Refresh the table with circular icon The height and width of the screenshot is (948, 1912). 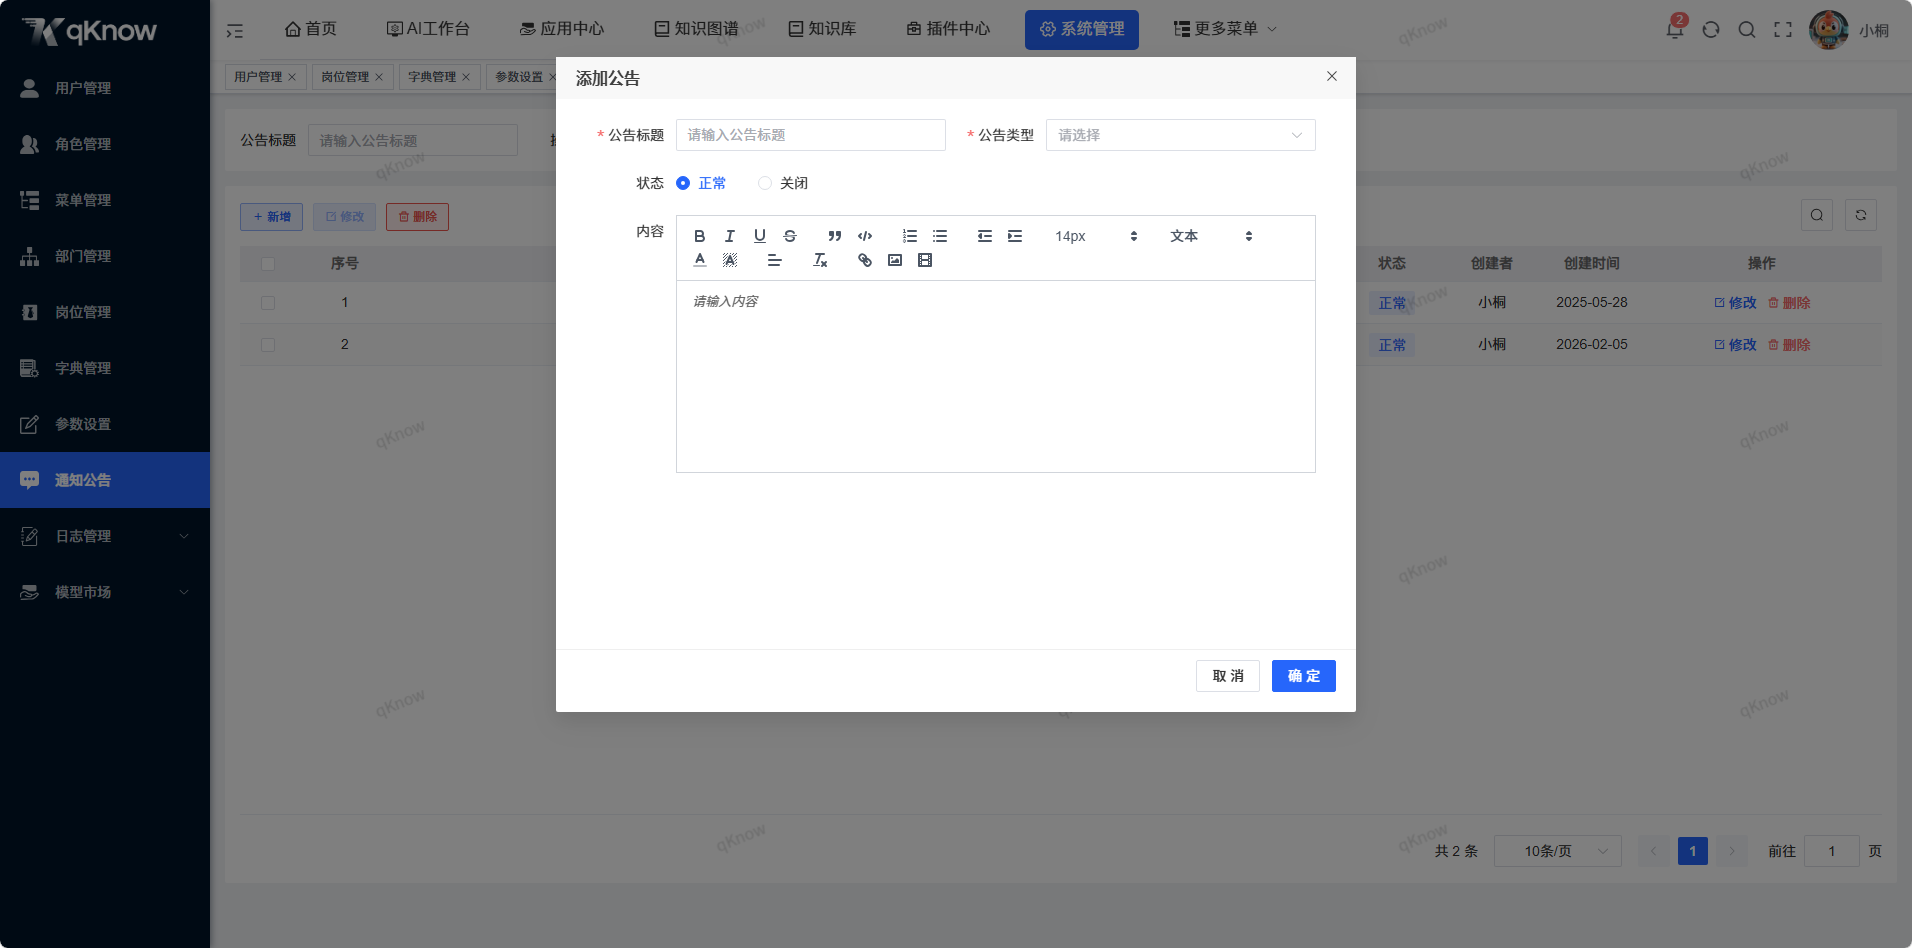[1861, 215]
